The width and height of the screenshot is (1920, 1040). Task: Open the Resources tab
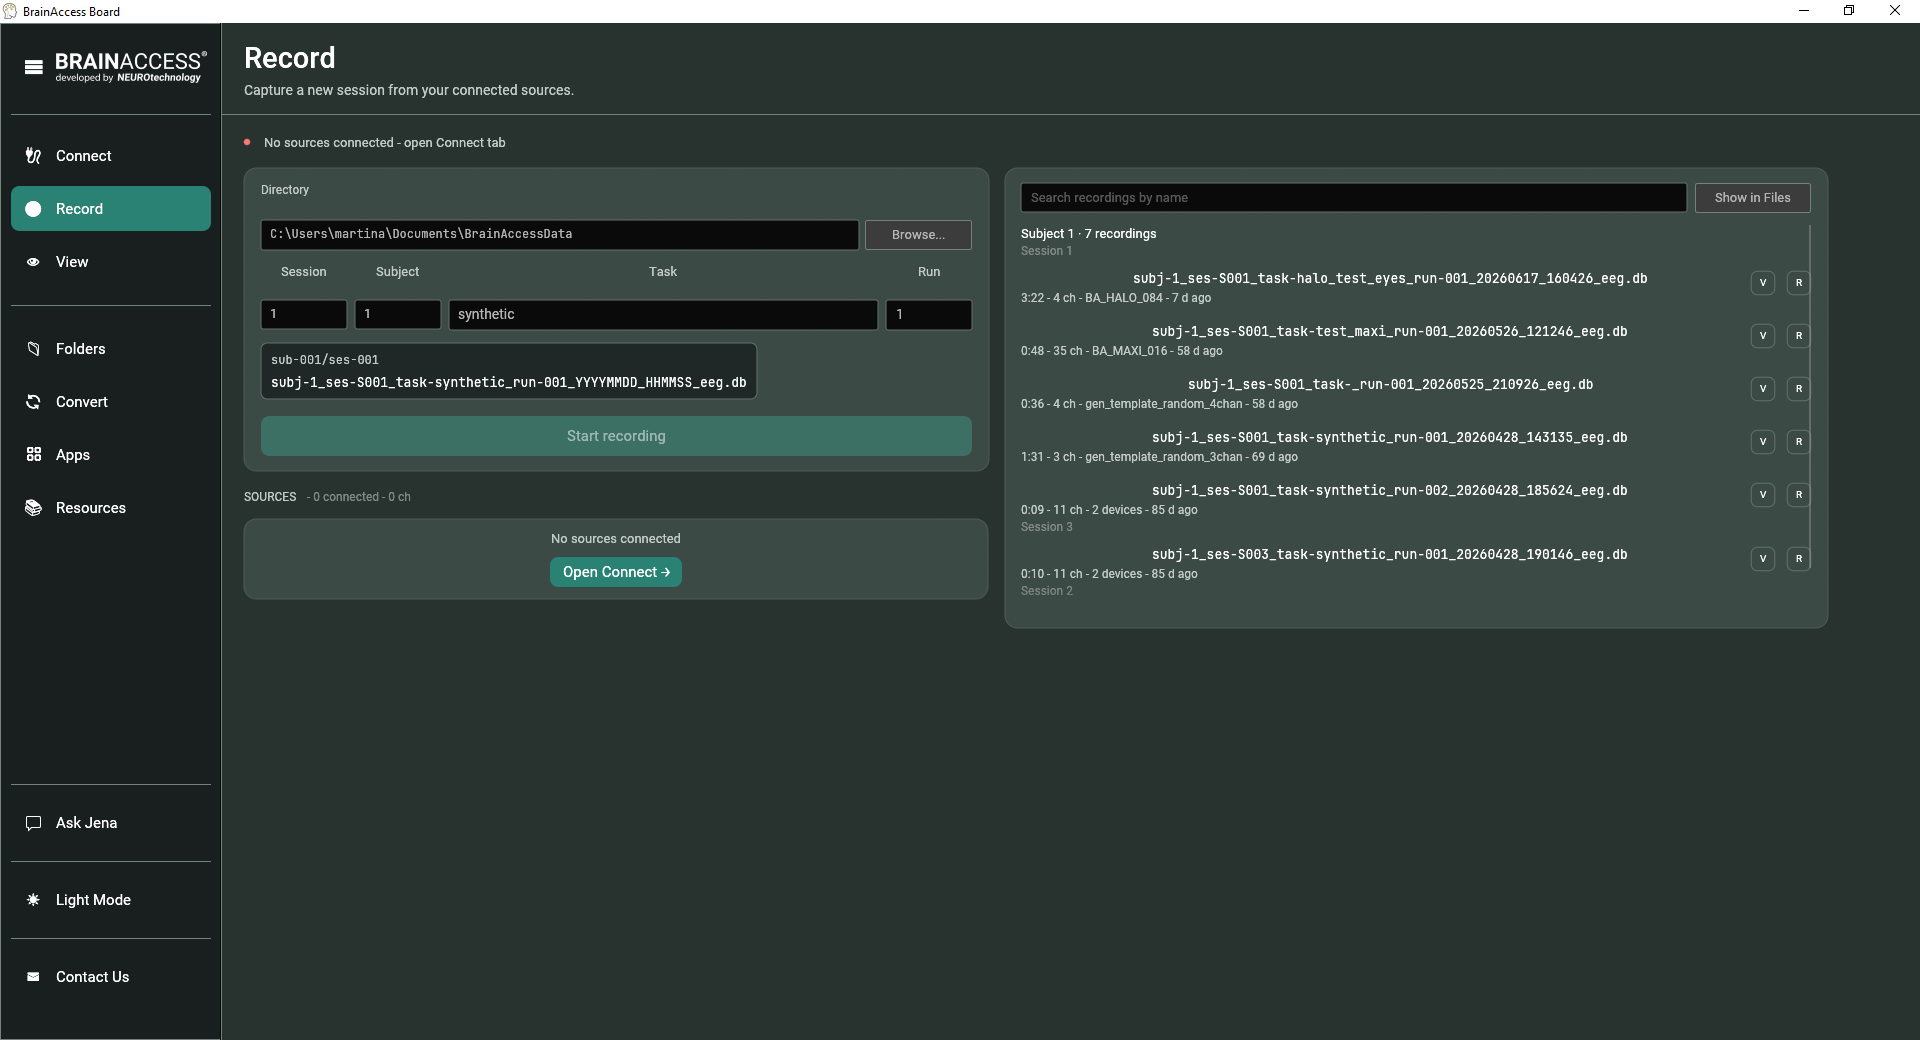(111, 508)
